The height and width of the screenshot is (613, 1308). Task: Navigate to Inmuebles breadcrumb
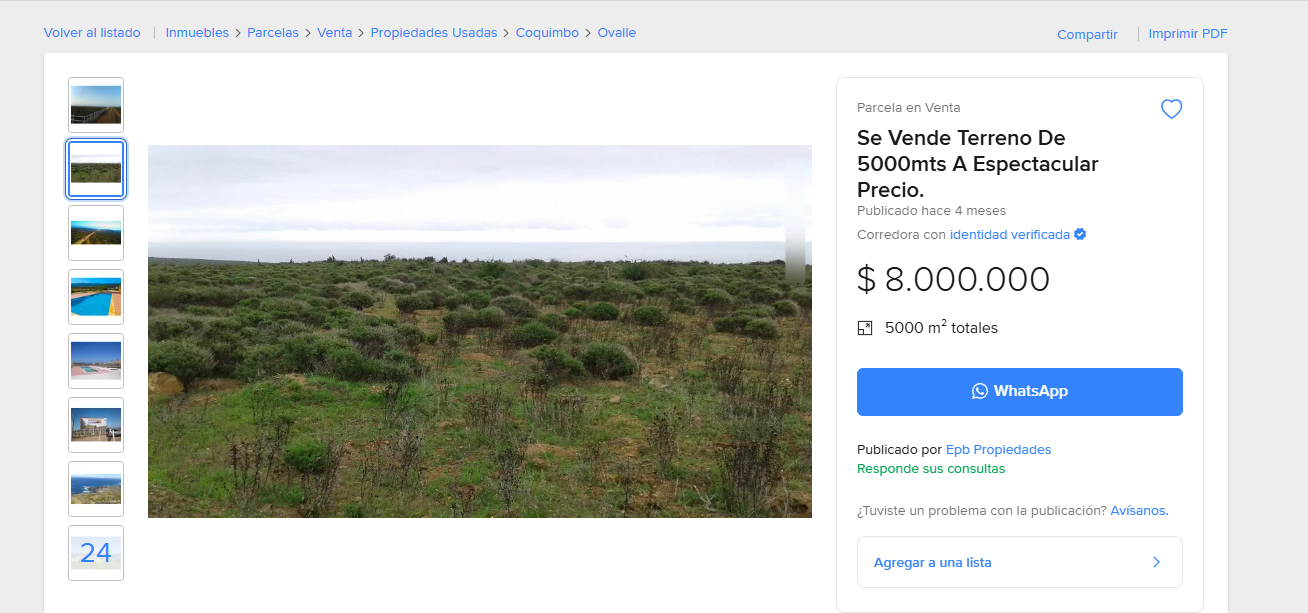point(197,33)
